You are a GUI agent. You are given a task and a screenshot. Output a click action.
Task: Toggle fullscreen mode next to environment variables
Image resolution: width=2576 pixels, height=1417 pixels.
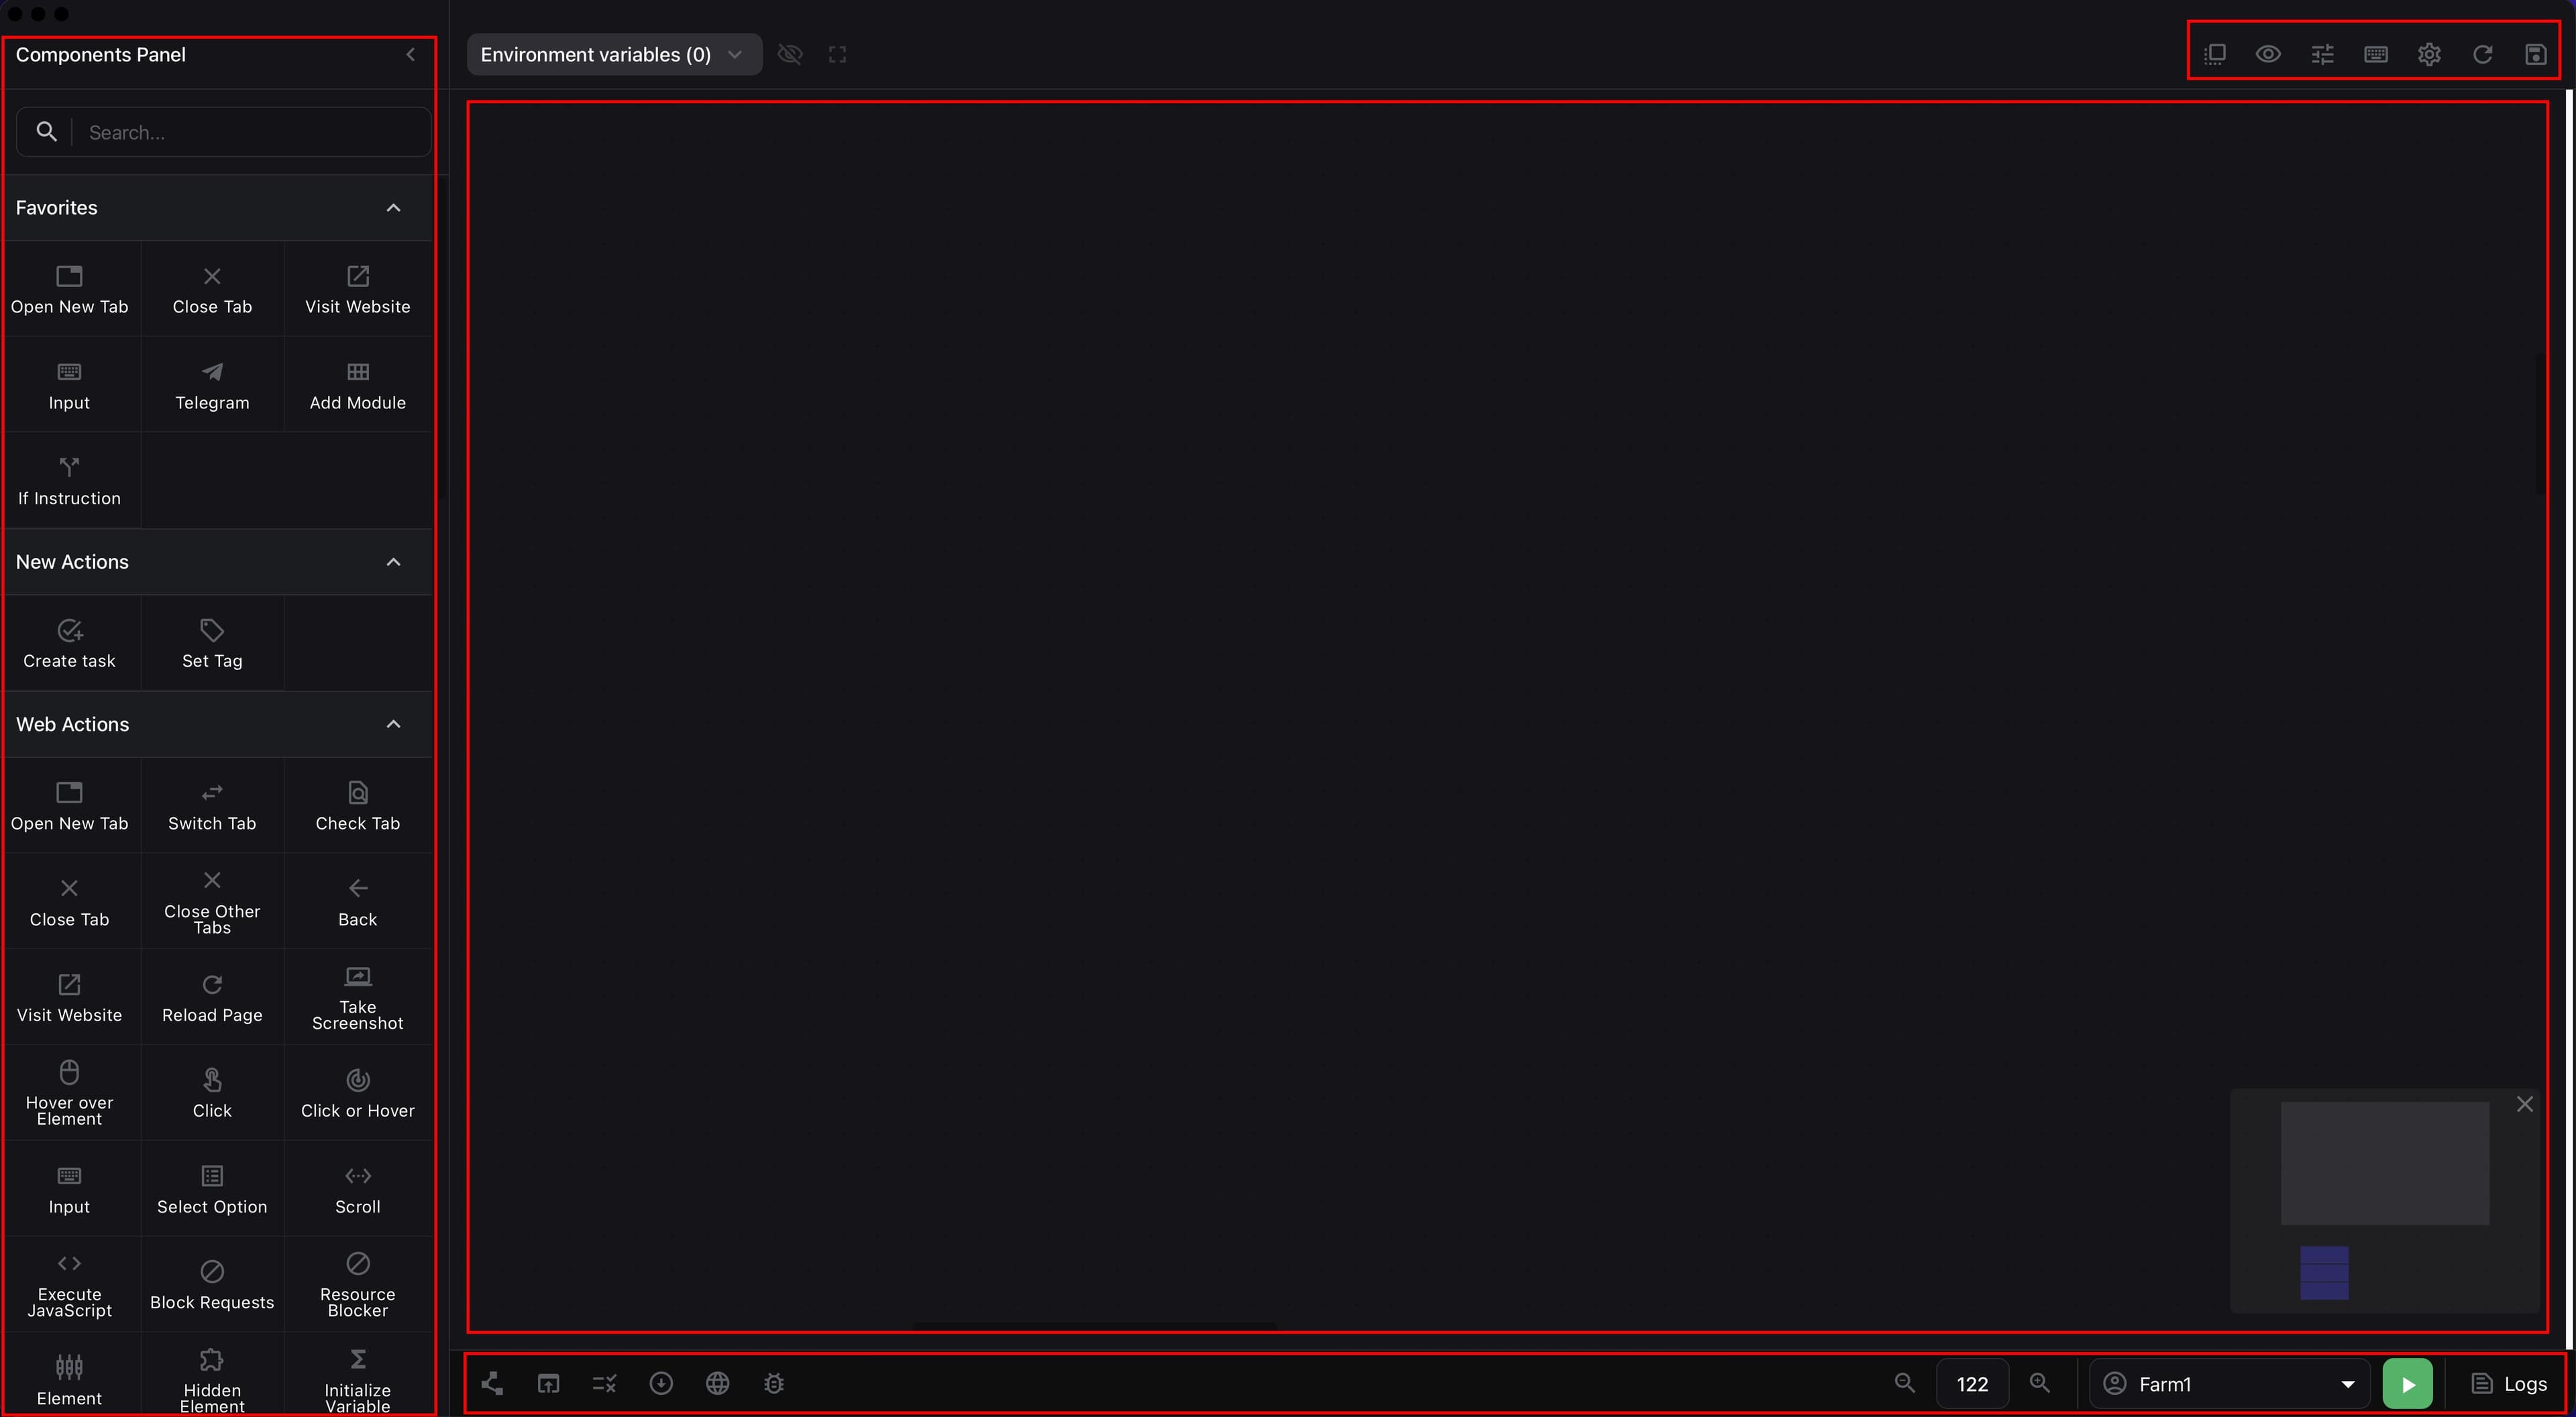click(x=838, y=54)
